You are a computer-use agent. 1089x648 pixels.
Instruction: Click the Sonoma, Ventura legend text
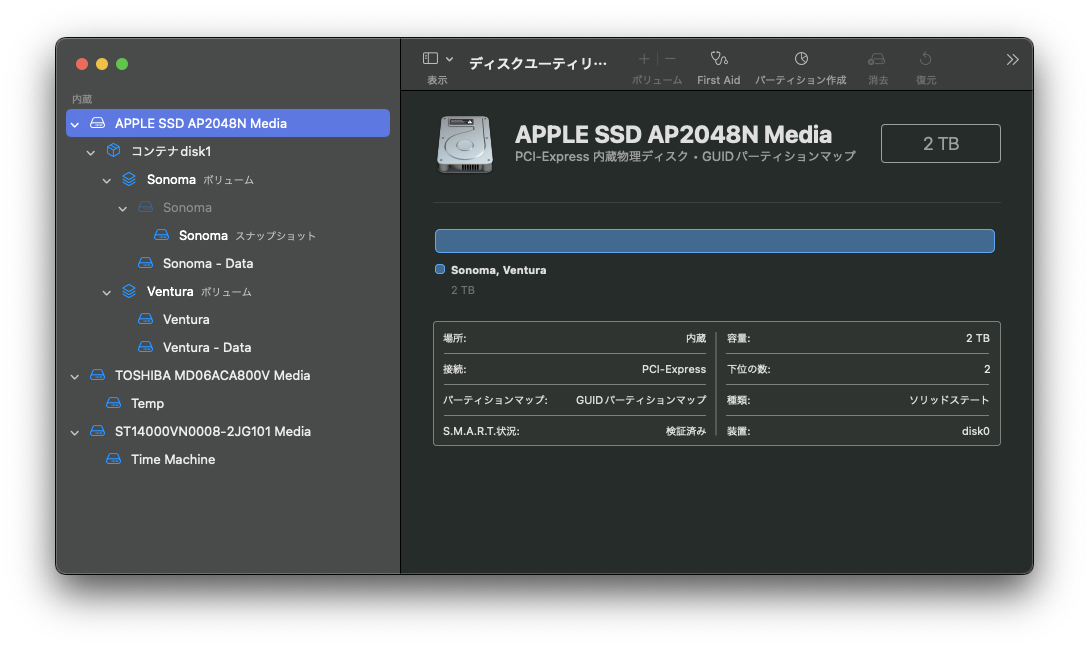coord(498,270)
